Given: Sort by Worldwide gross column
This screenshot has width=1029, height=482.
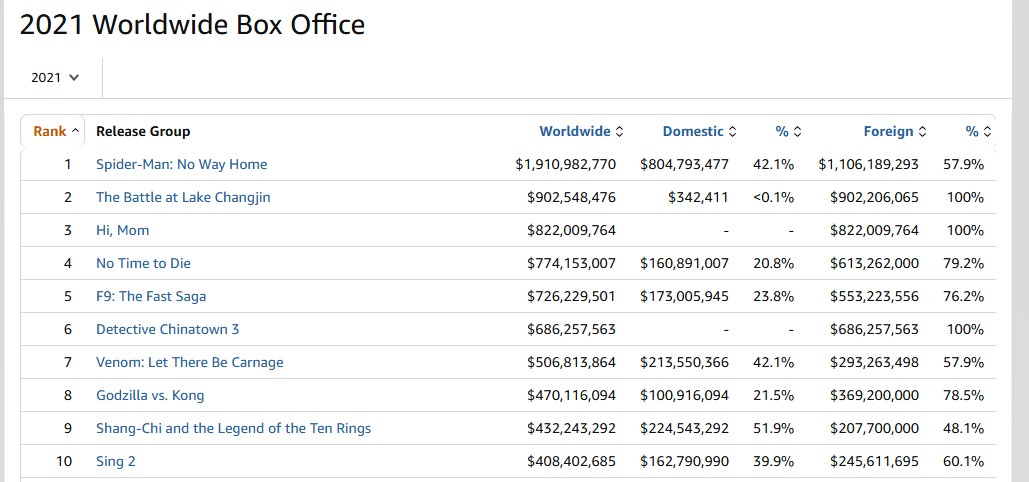Looking at the screenshot, I should [580, 131].
